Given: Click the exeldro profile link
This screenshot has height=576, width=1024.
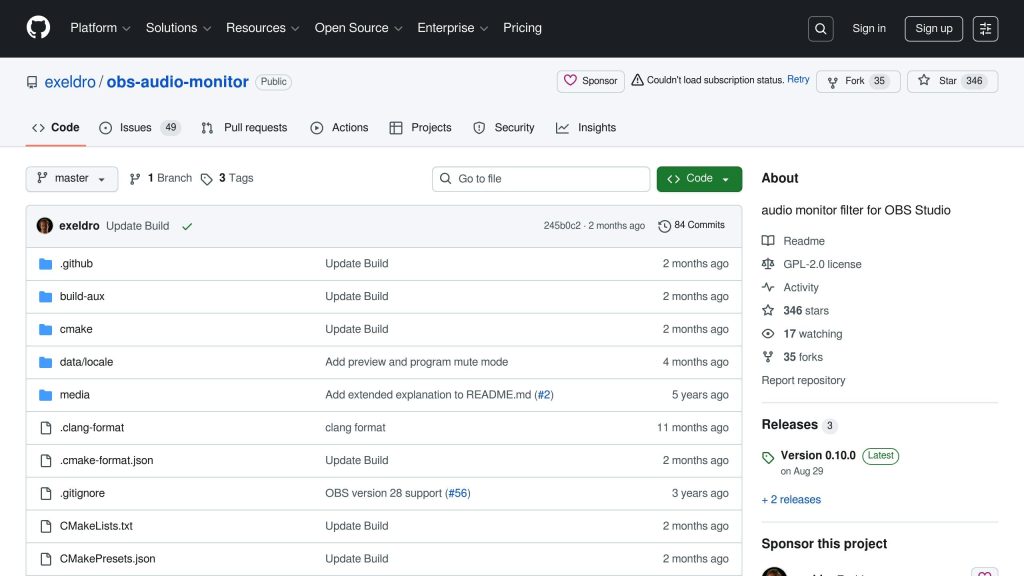Looking at the screenshot, I should 70,81.
